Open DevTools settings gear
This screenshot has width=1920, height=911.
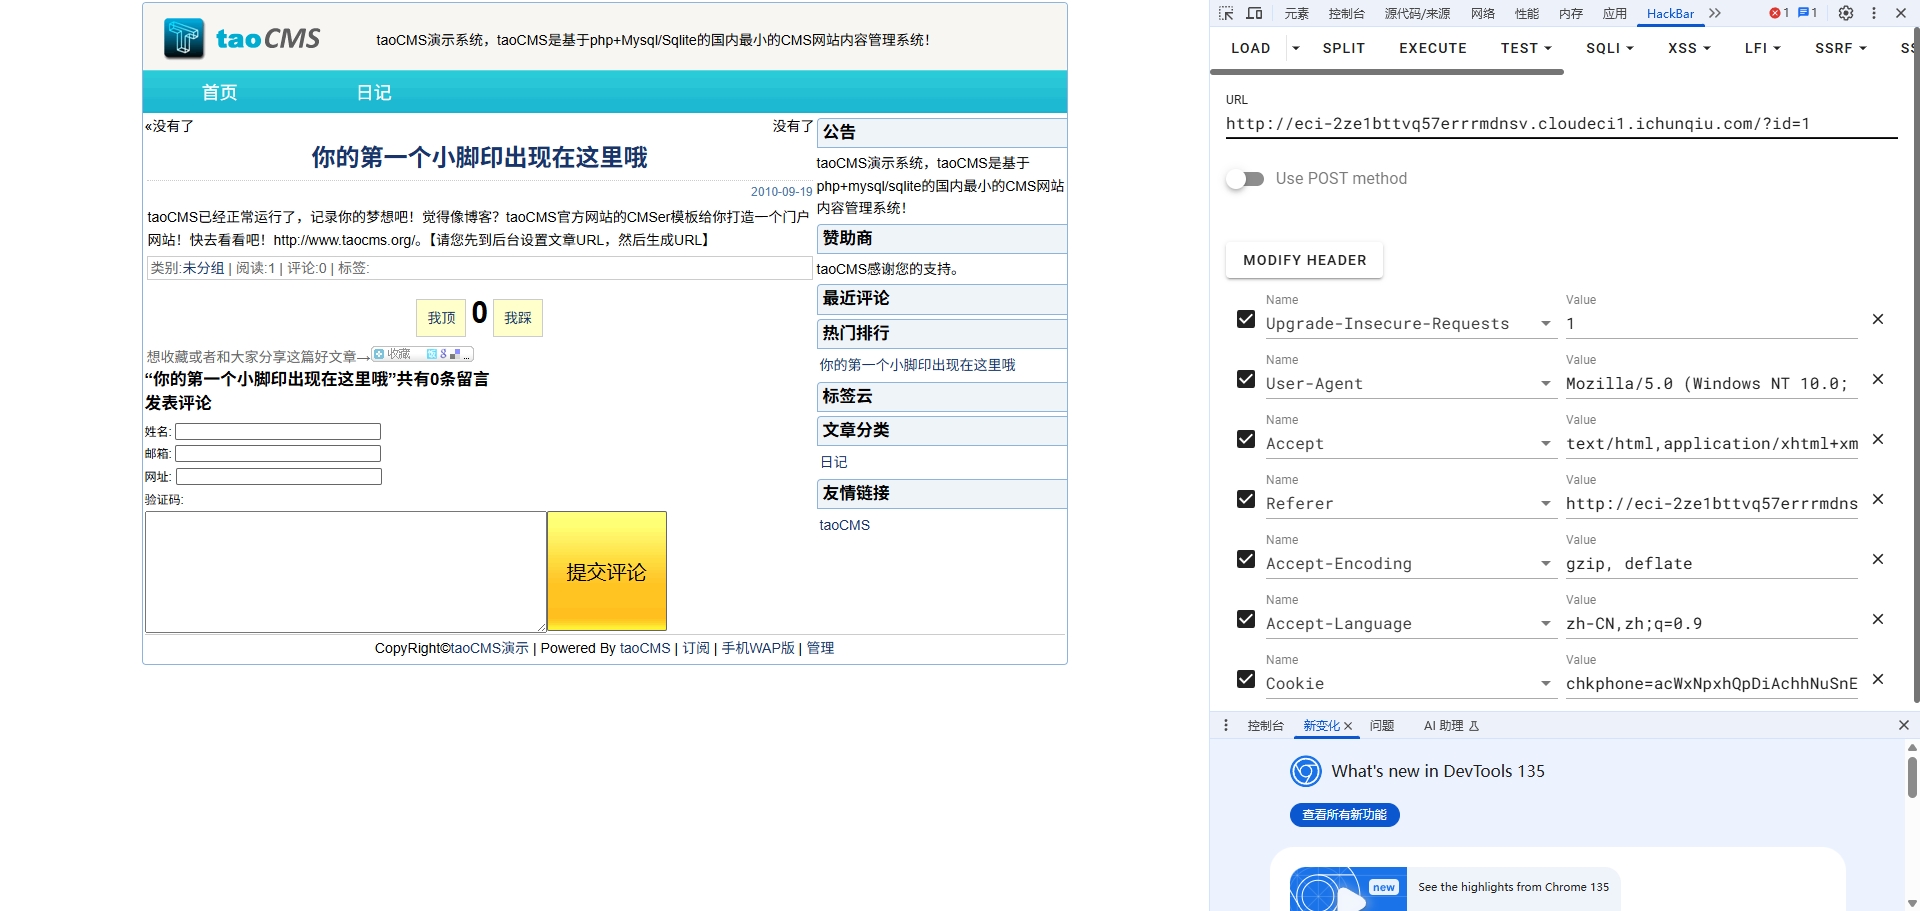(x=1846, y=13)
